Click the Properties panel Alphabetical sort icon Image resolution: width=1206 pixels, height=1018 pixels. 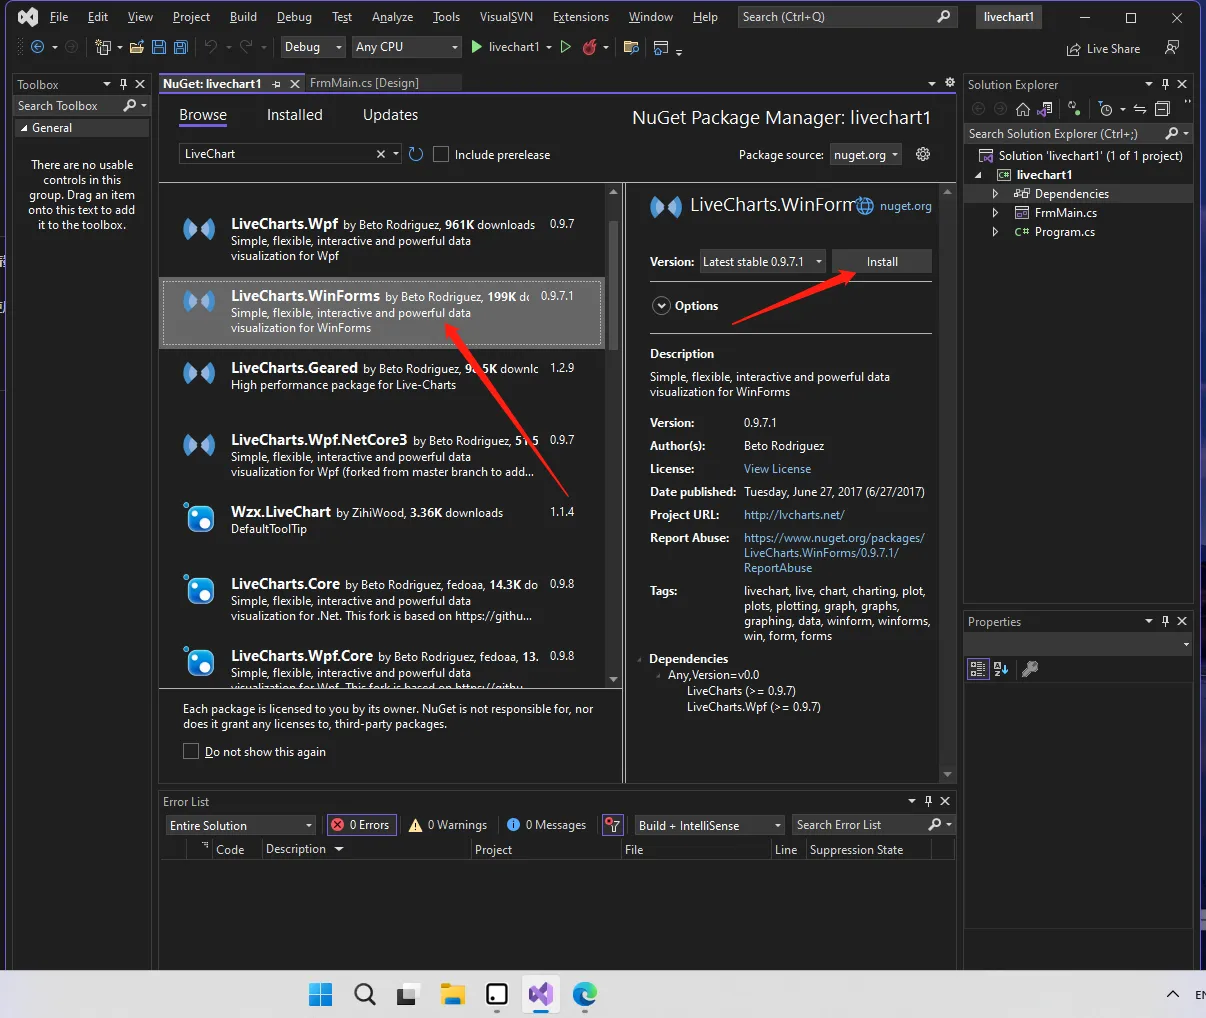point(1001,669)
